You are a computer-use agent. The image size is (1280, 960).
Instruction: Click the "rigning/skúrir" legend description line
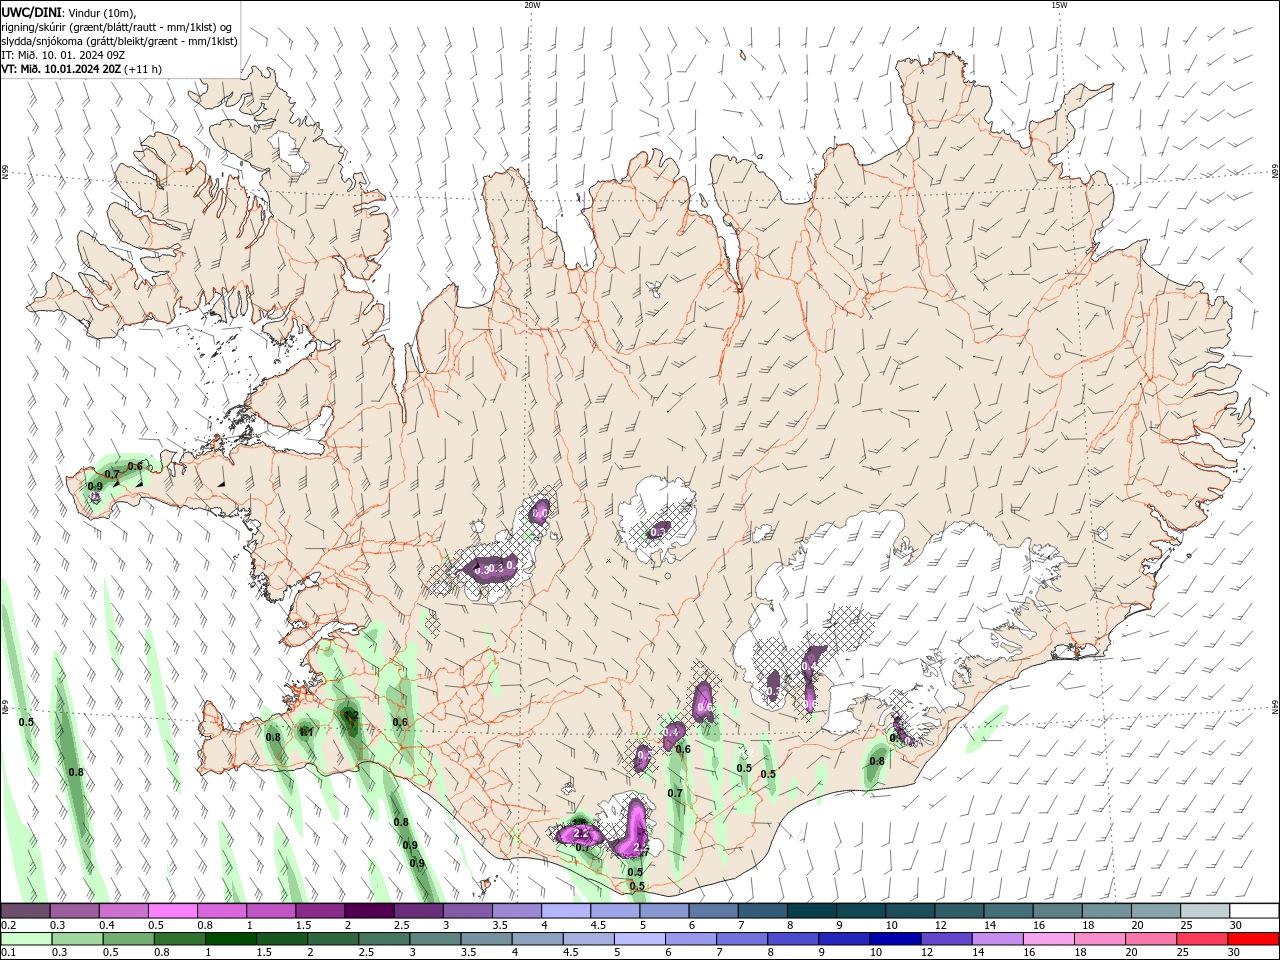point(117,27)
